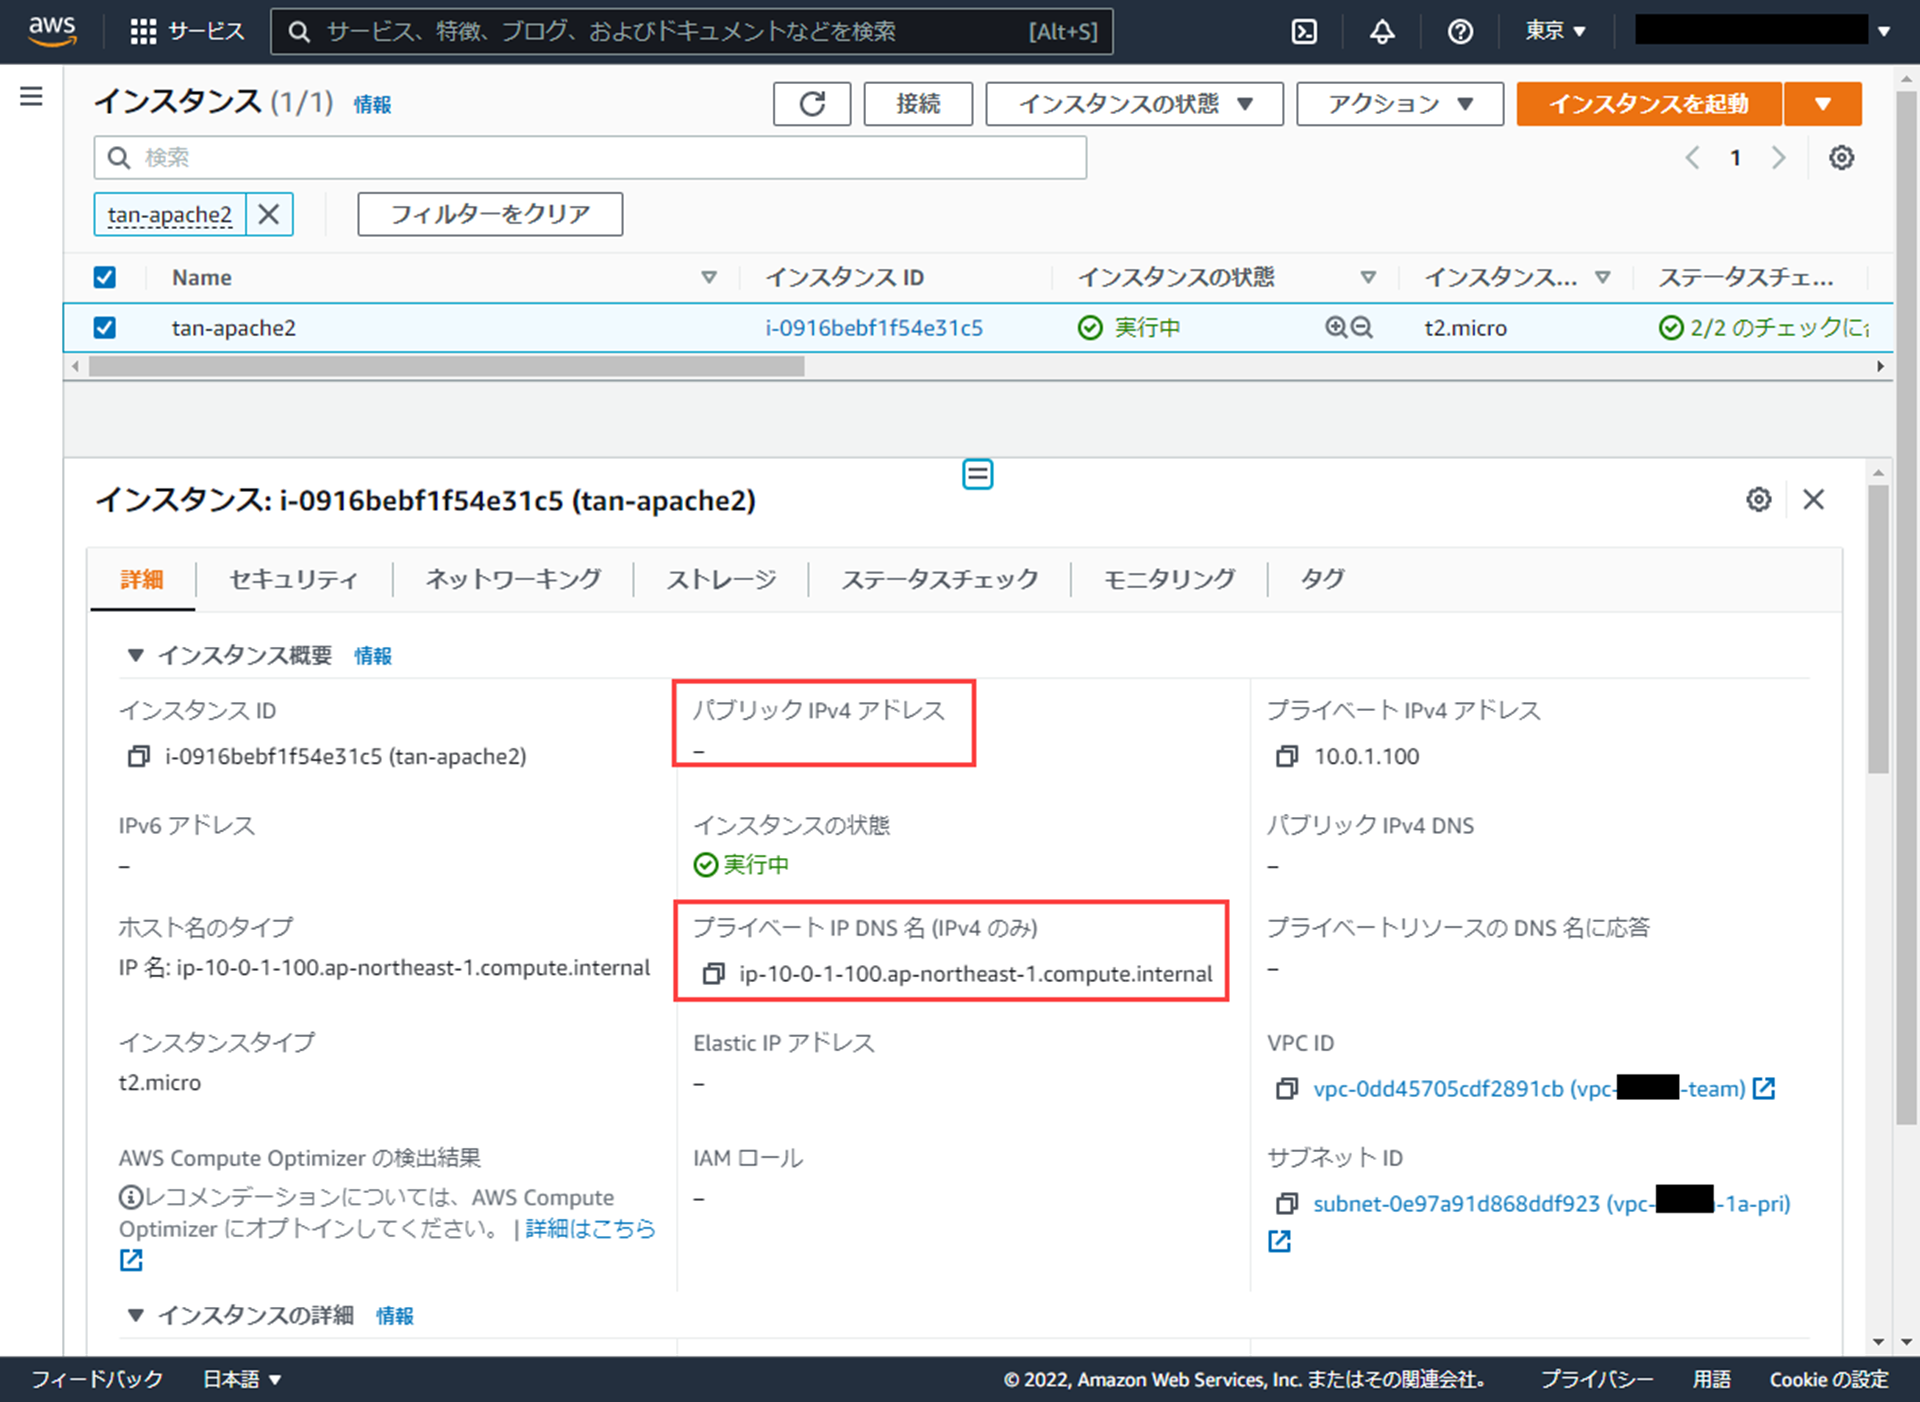Screen dimensions: 1920x1402
Task: Collapse the インスタンス概要 section
Action: point(136,656)
